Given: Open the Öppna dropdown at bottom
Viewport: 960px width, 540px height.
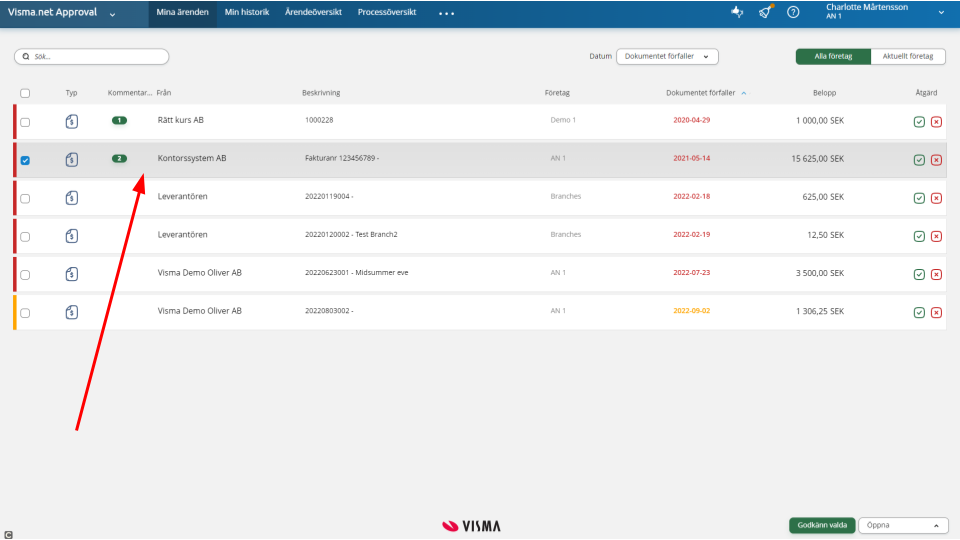Looking at the screenshot, I should click(903, 525).
